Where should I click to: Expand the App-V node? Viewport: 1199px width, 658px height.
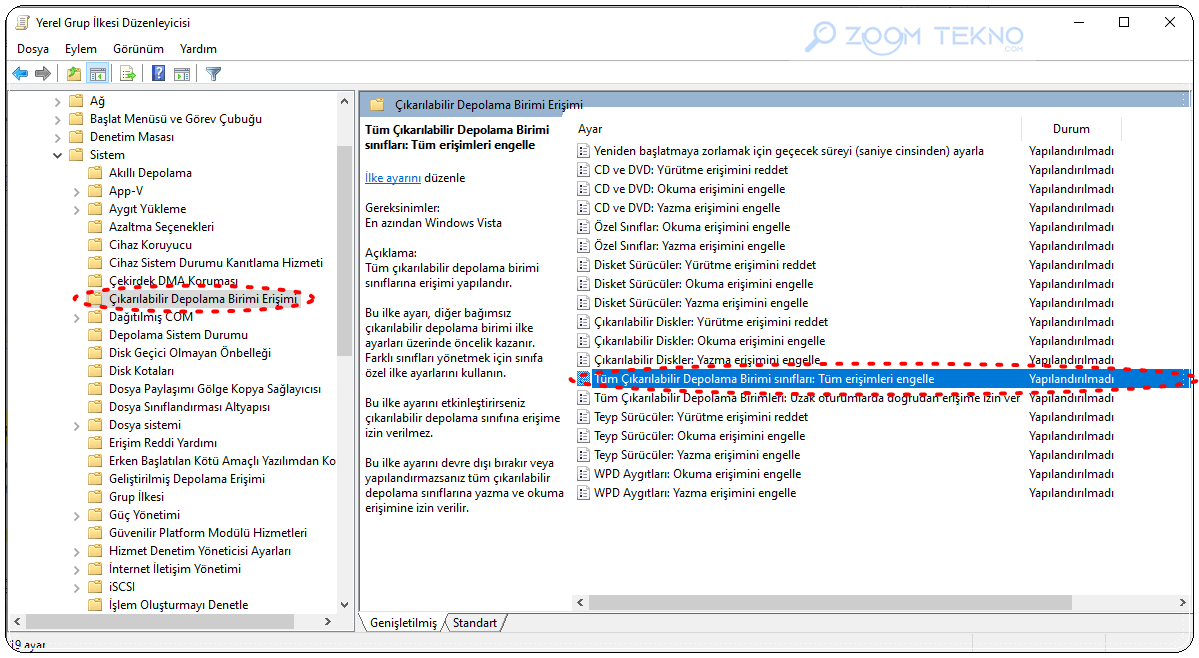76,191
